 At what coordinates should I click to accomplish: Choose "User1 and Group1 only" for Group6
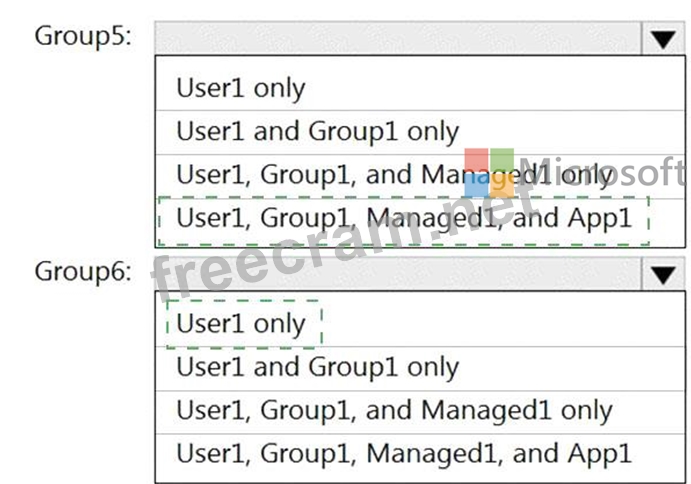317,367
